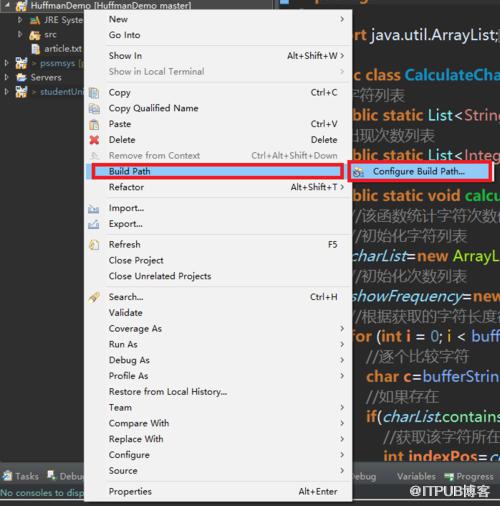Click showFrequency=new code line
The image size is (500, 506).
[426, 297]
